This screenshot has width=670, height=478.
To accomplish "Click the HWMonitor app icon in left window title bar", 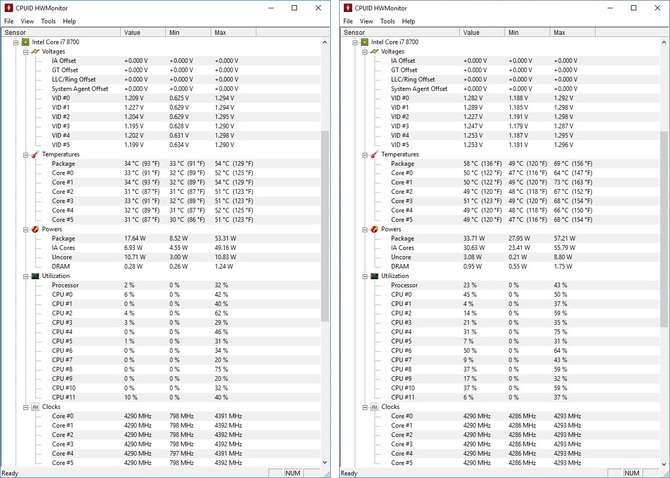I will click(x=9, y=8).
